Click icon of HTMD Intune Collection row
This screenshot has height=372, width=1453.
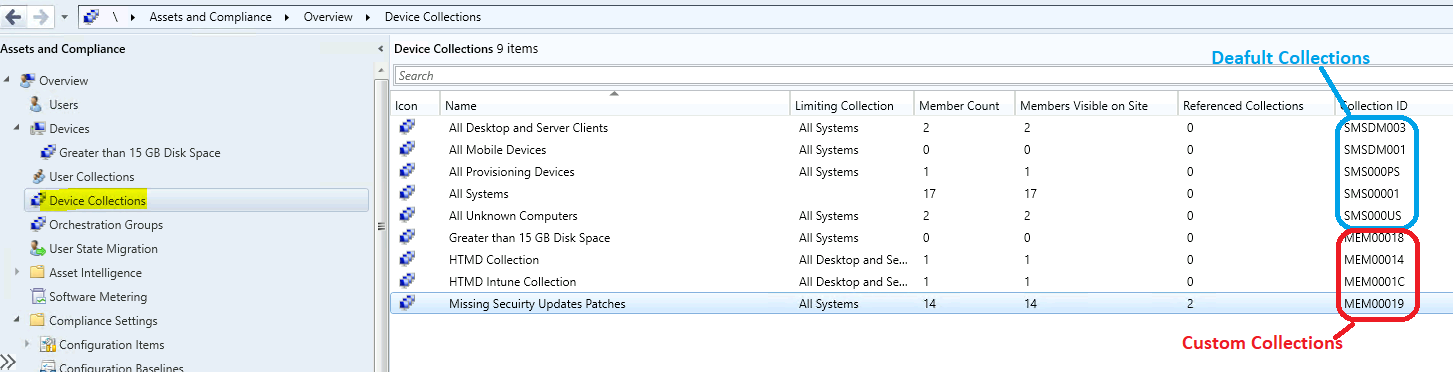point(407,281)
